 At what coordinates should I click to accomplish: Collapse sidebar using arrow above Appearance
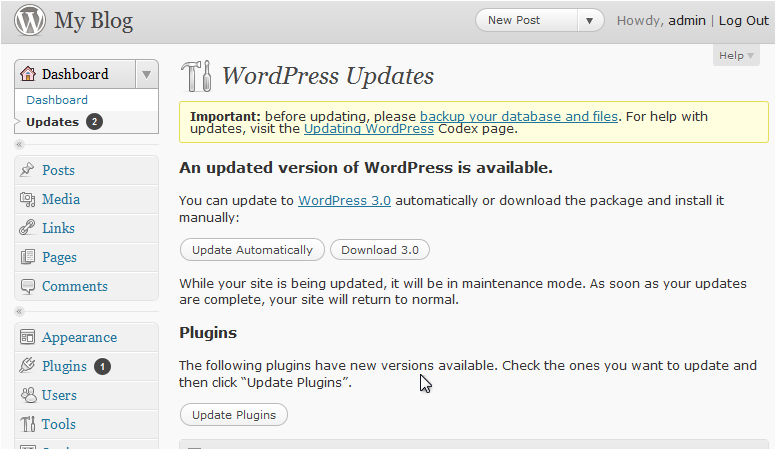[19, 311]
